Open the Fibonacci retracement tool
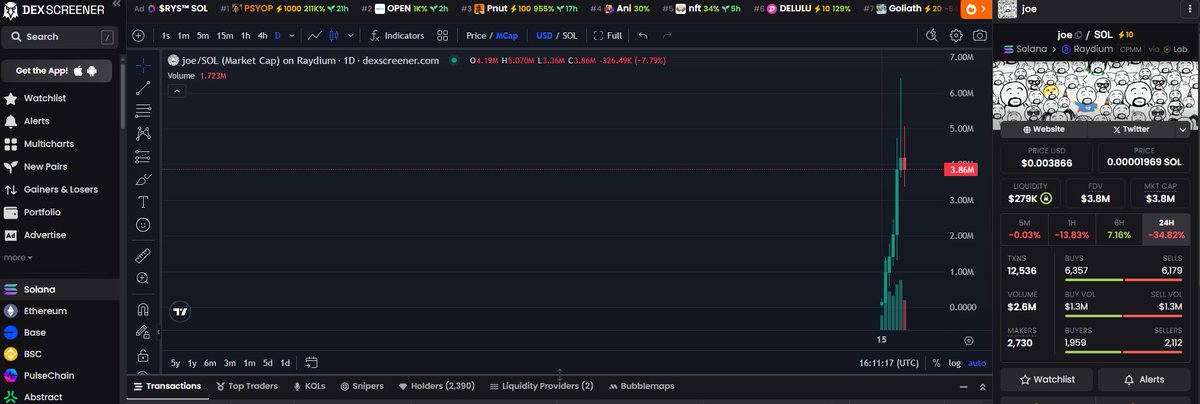Viewport: 1200px width, 404px height. click(143, 110)
